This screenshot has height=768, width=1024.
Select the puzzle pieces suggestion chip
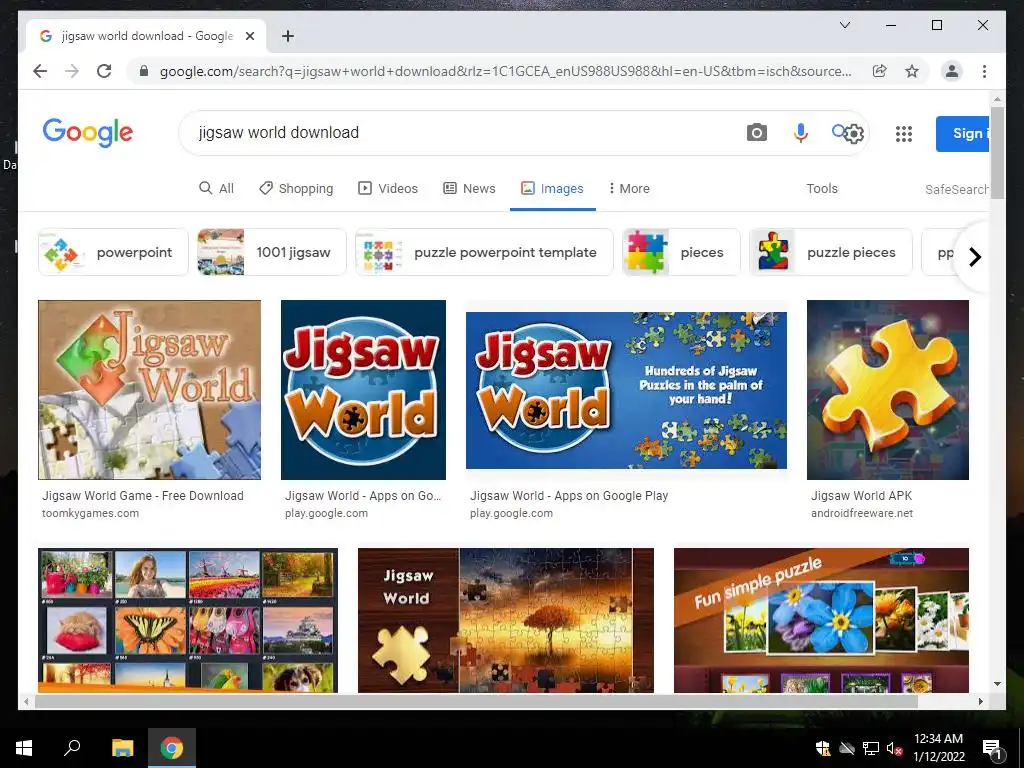pyautogui.click(x=830, y=252)
